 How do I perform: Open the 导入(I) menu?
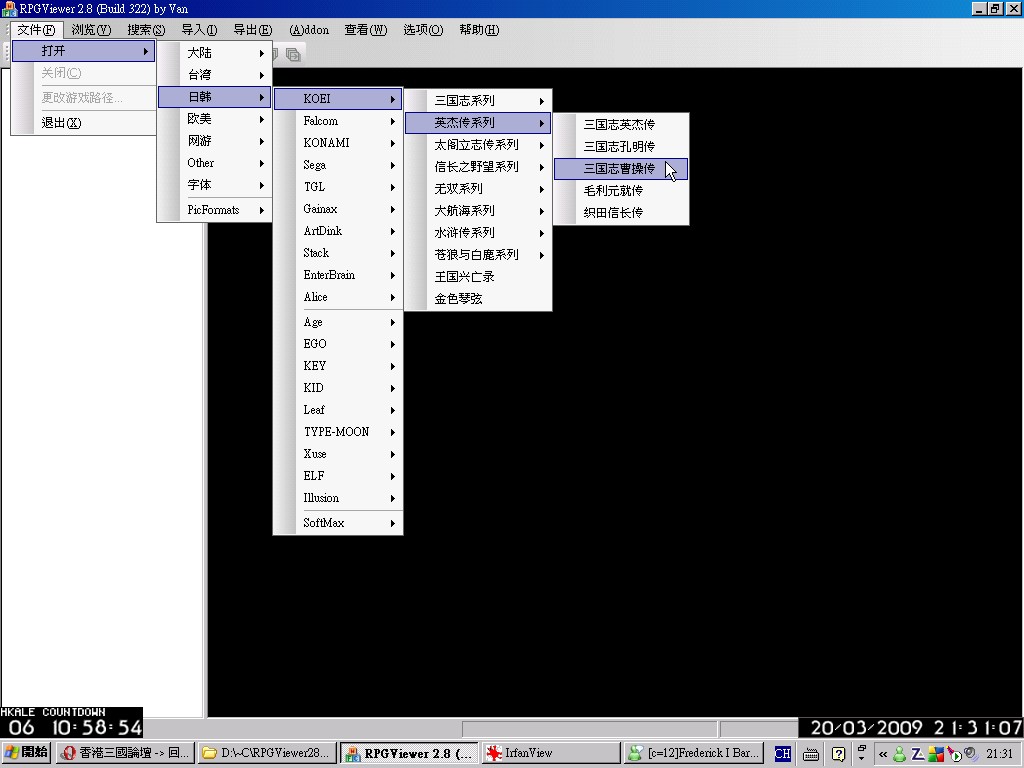coord(199,30)
